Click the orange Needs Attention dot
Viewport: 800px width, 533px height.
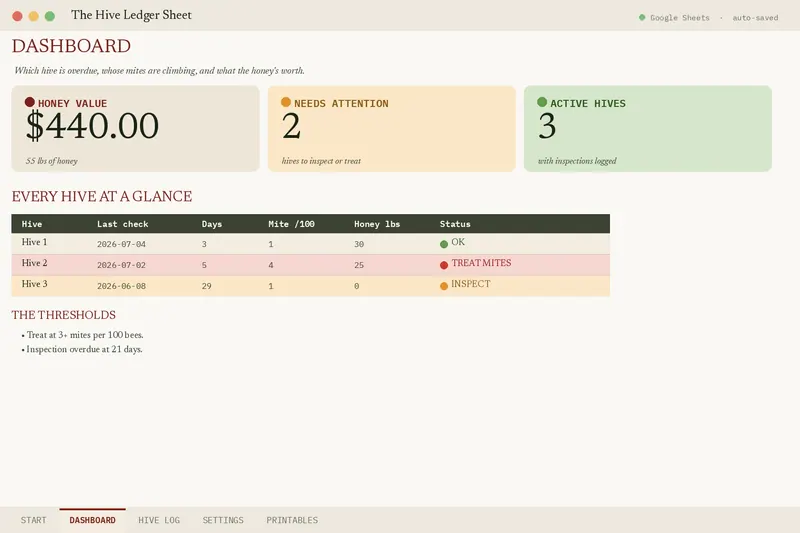pos(286,102)
